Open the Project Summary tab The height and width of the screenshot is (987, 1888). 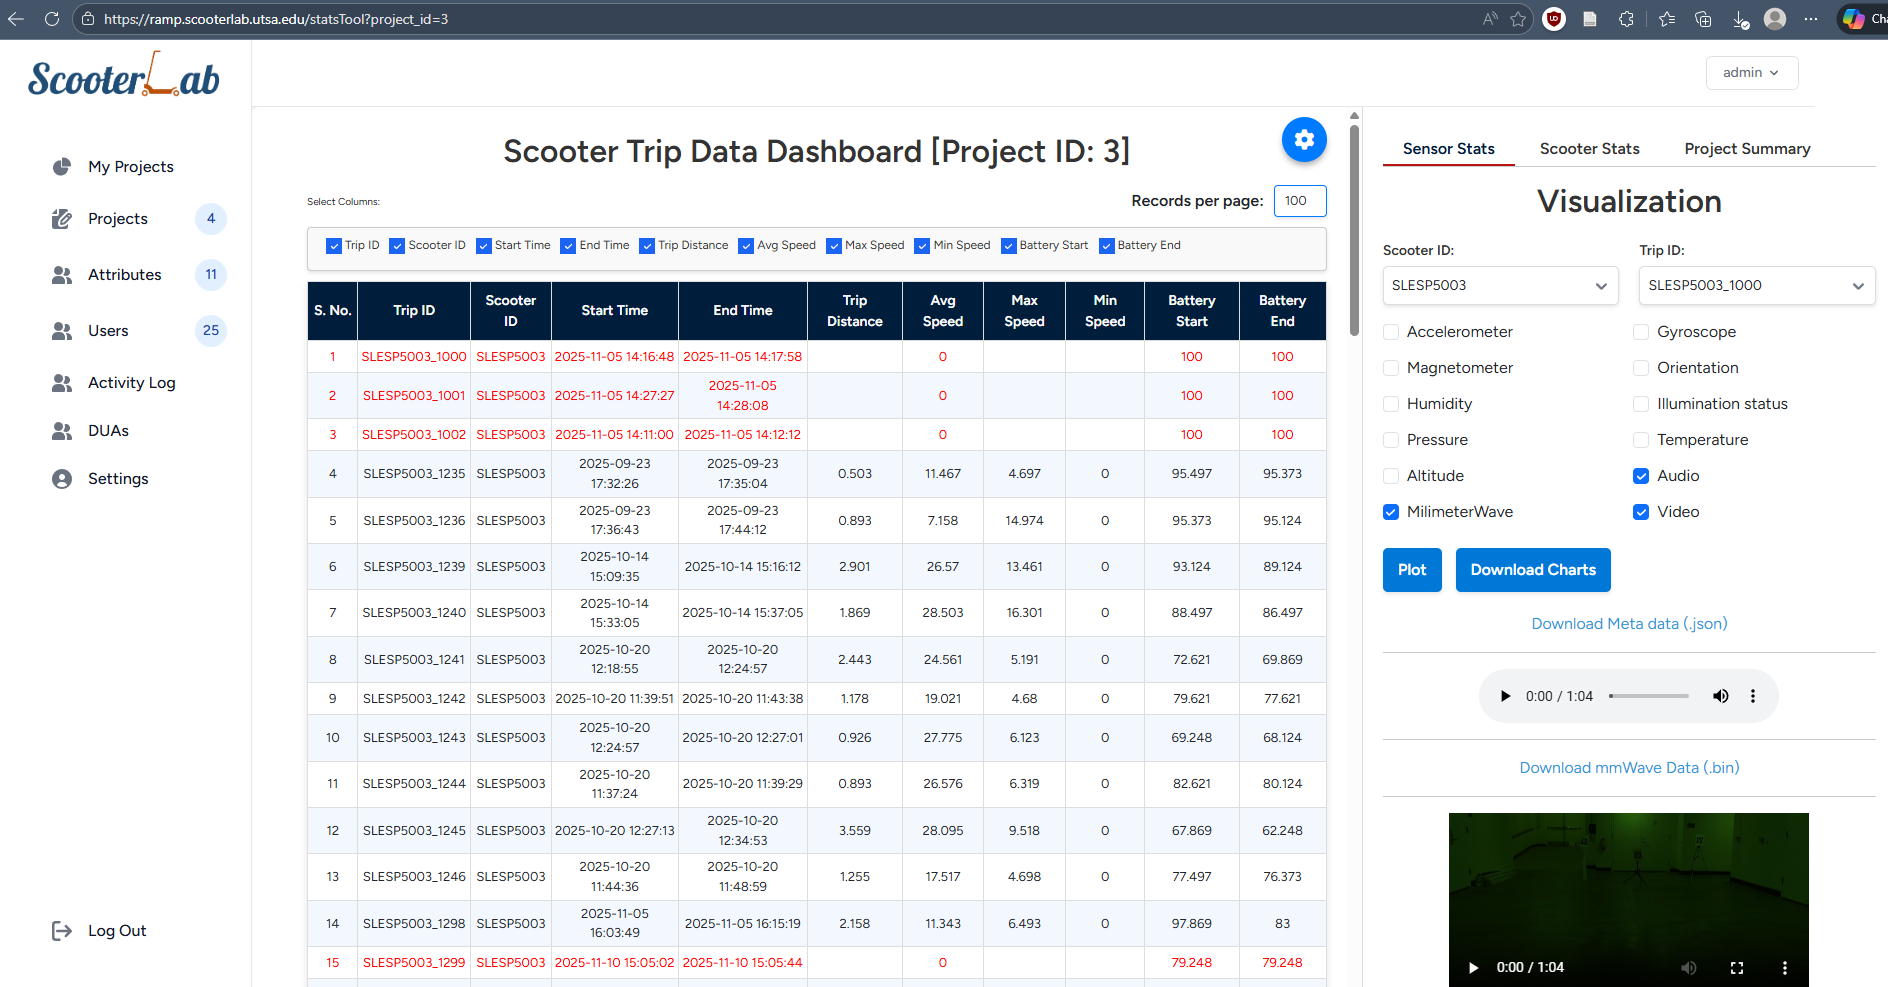pyautogui.click(x=1746, y=148)
